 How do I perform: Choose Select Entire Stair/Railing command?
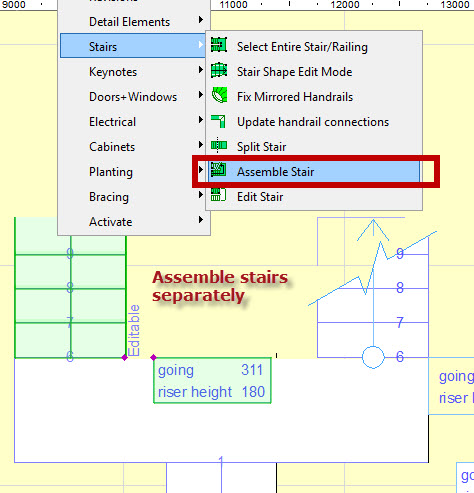[314, 47]
